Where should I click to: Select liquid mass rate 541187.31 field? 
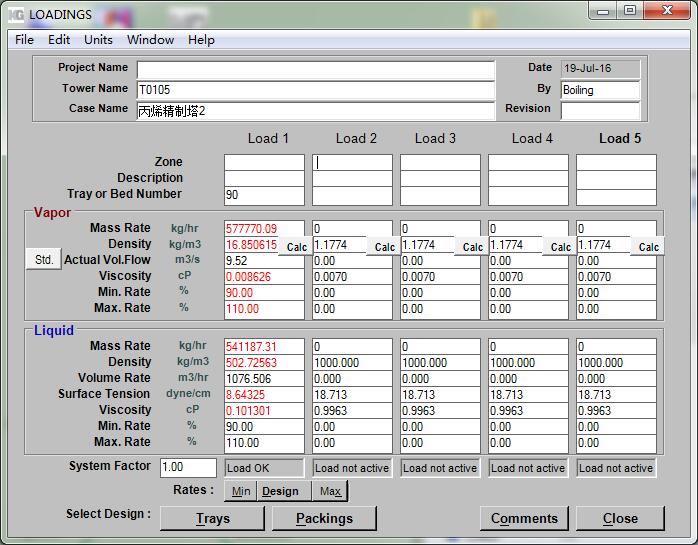264,347
